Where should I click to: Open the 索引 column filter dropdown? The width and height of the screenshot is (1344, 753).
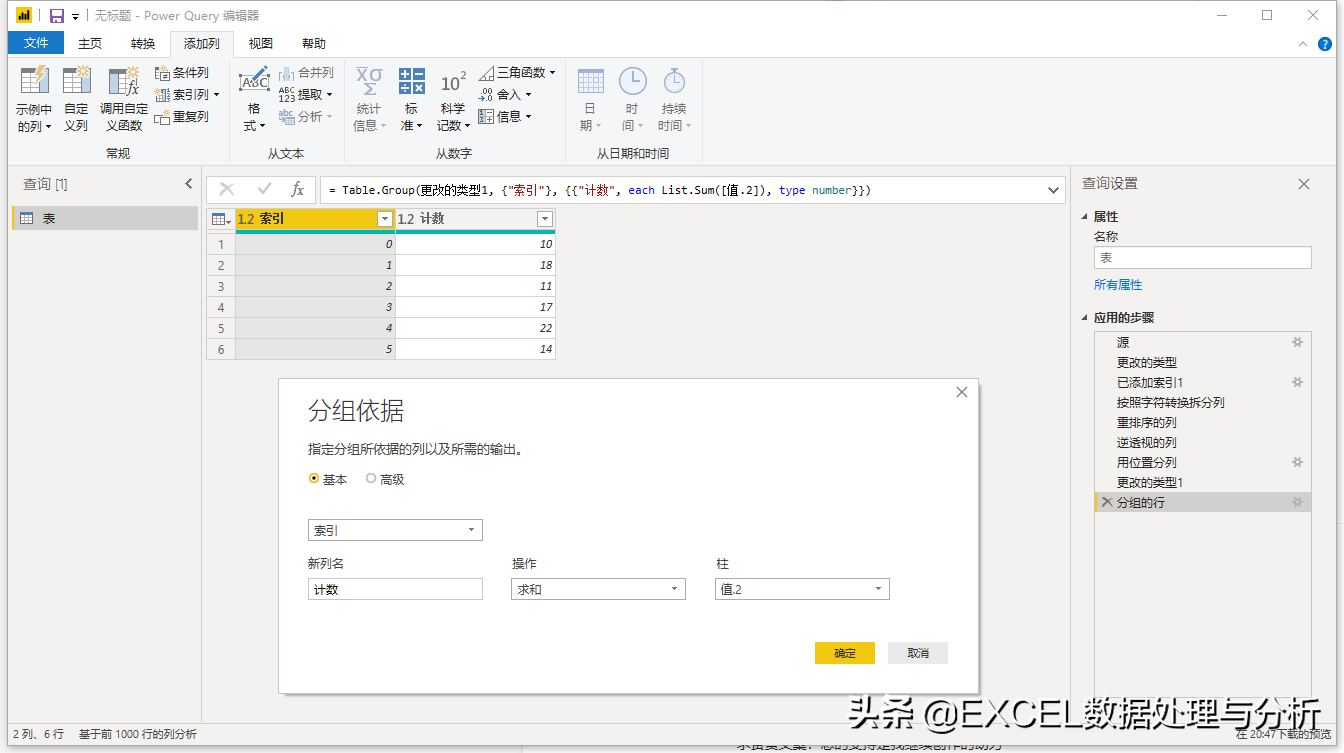pos(384,219)
